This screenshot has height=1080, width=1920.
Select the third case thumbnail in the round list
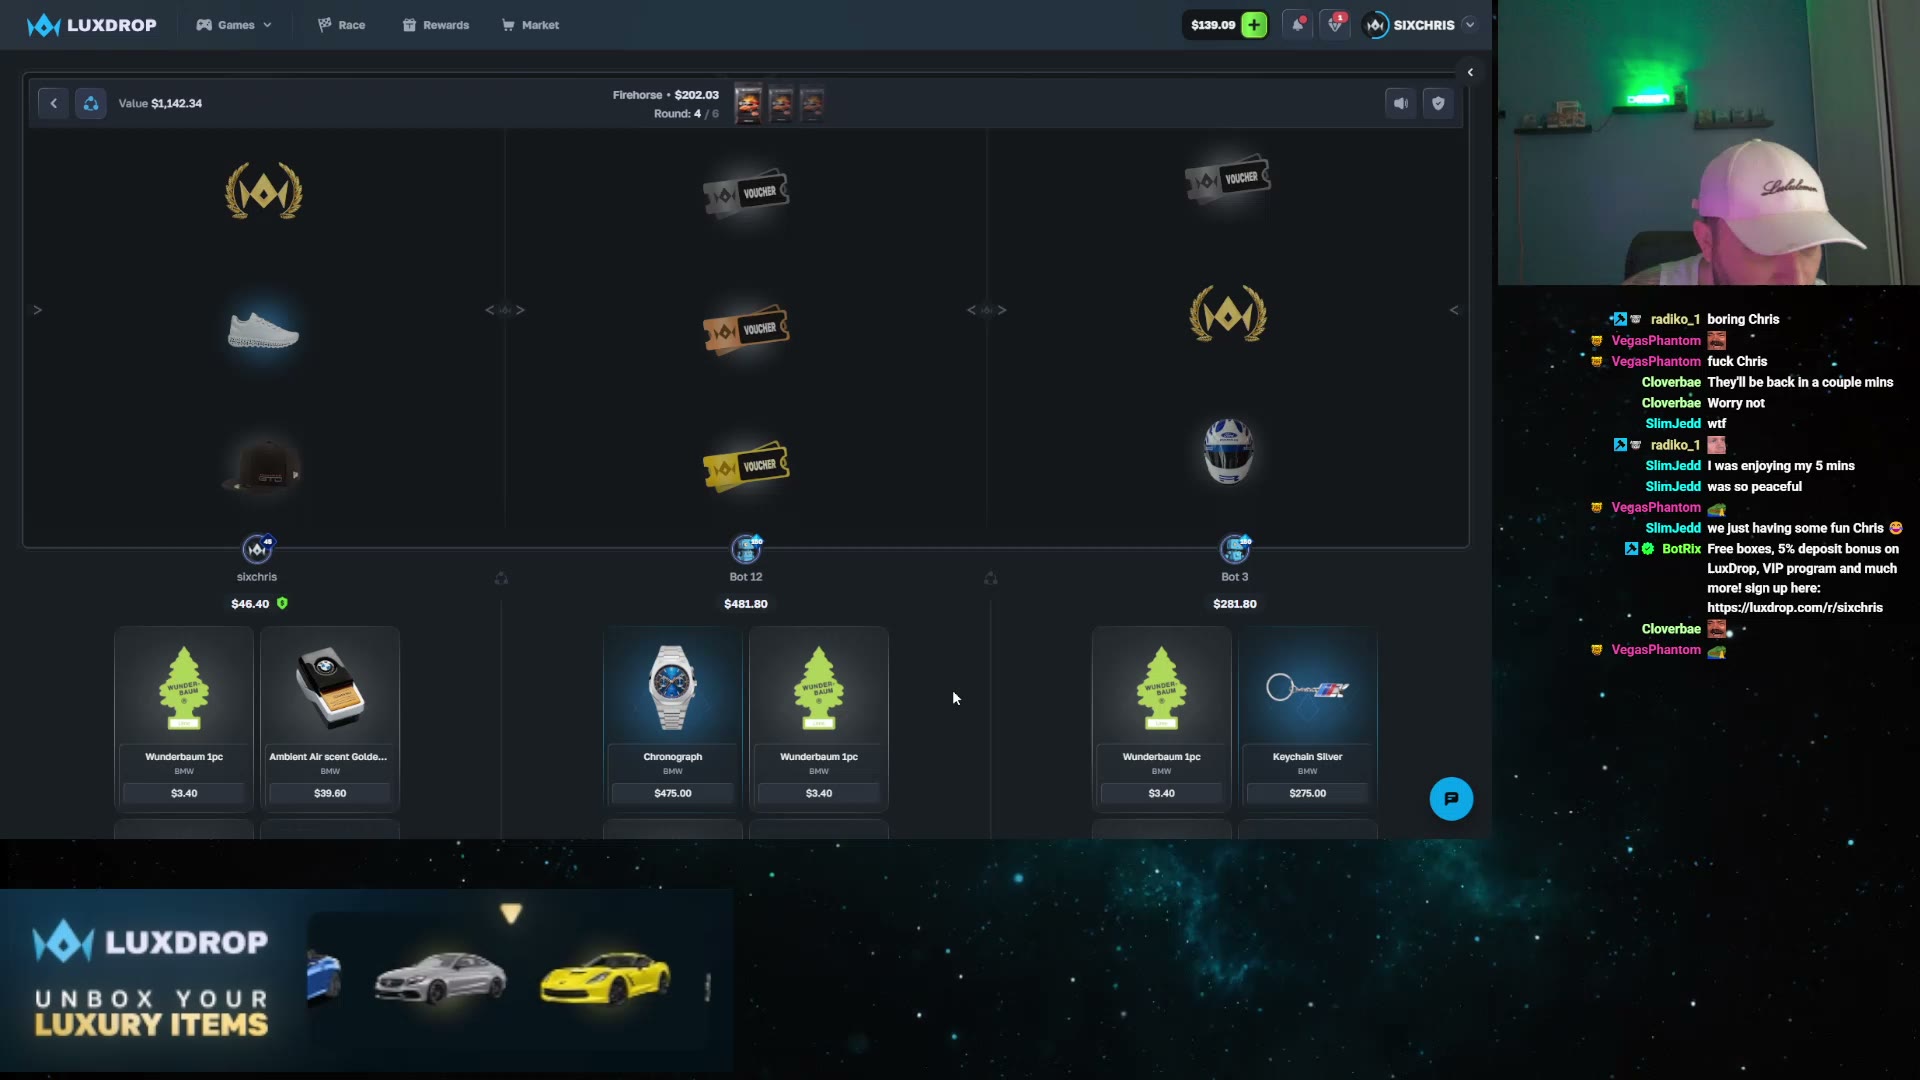click(813, 103)
